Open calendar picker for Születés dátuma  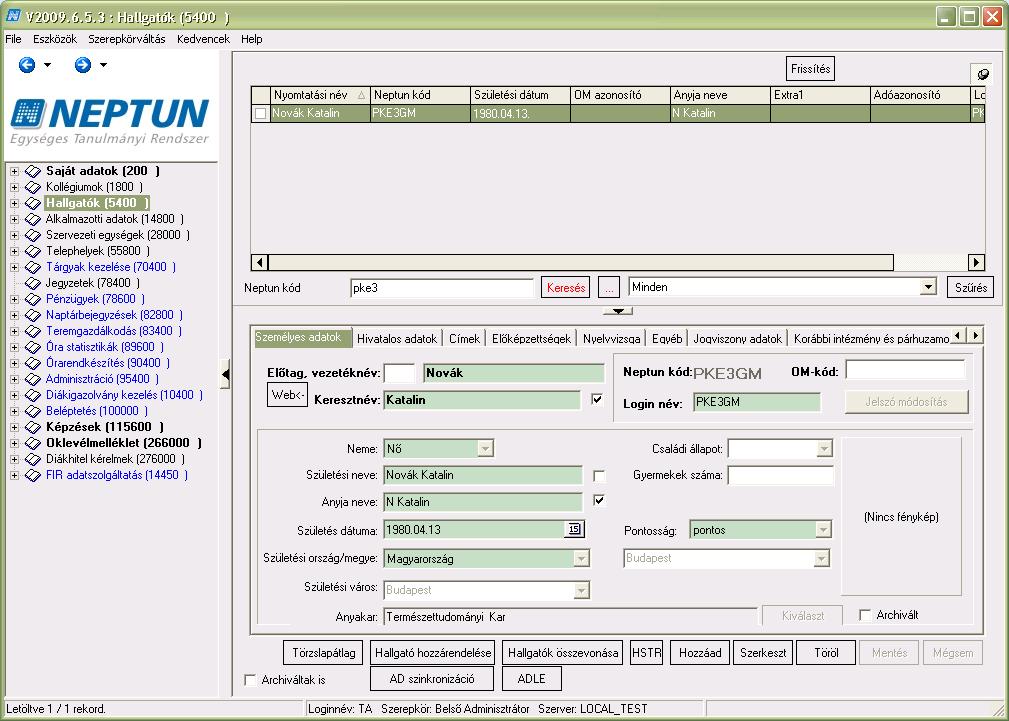click(x=574, y=530)
